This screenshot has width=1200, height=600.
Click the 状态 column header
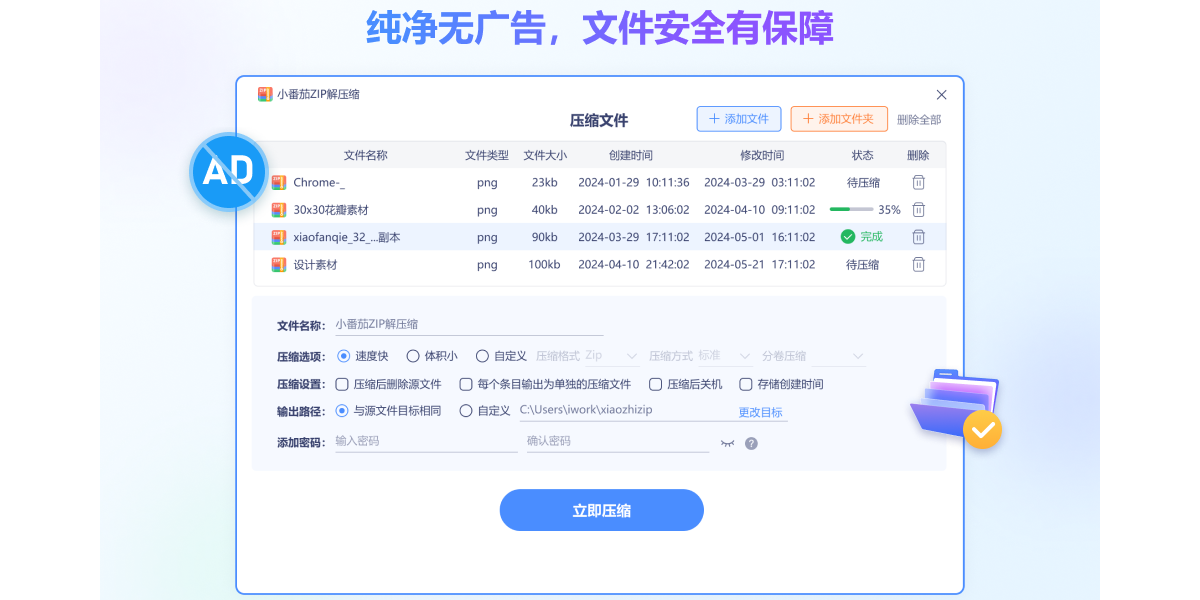pyautogui.click(x=862, y=156)
